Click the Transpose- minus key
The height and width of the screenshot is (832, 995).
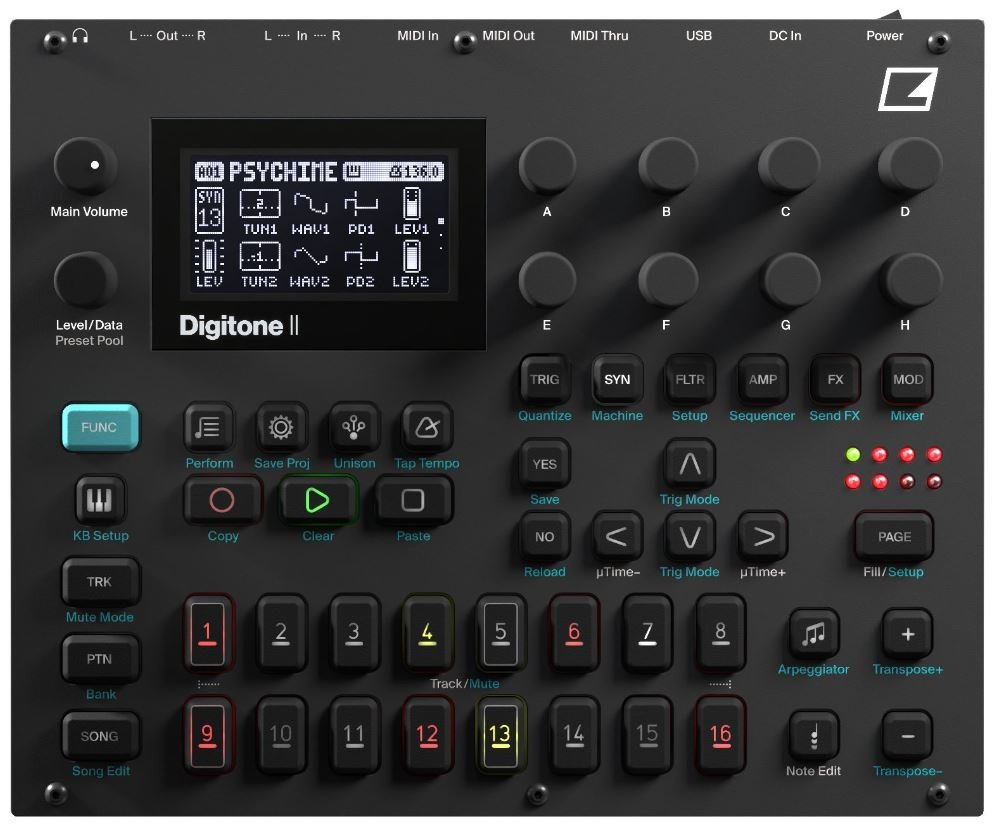click(907, 736)
